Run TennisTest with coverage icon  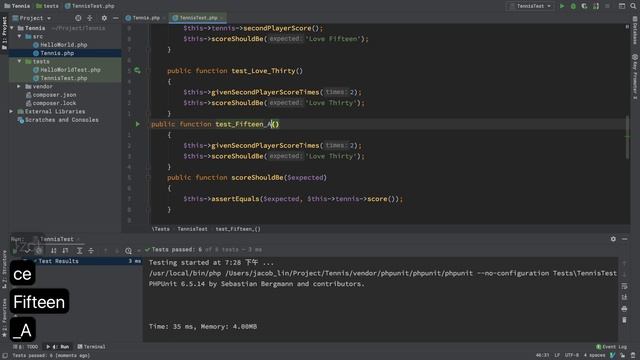pos(584,6)
